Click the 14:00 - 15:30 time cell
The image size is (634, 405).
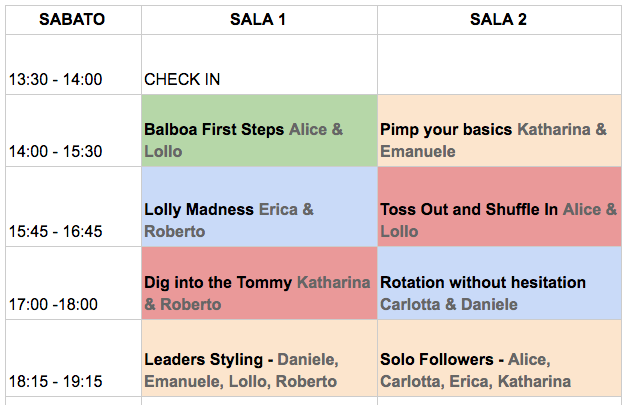point(74,131)
